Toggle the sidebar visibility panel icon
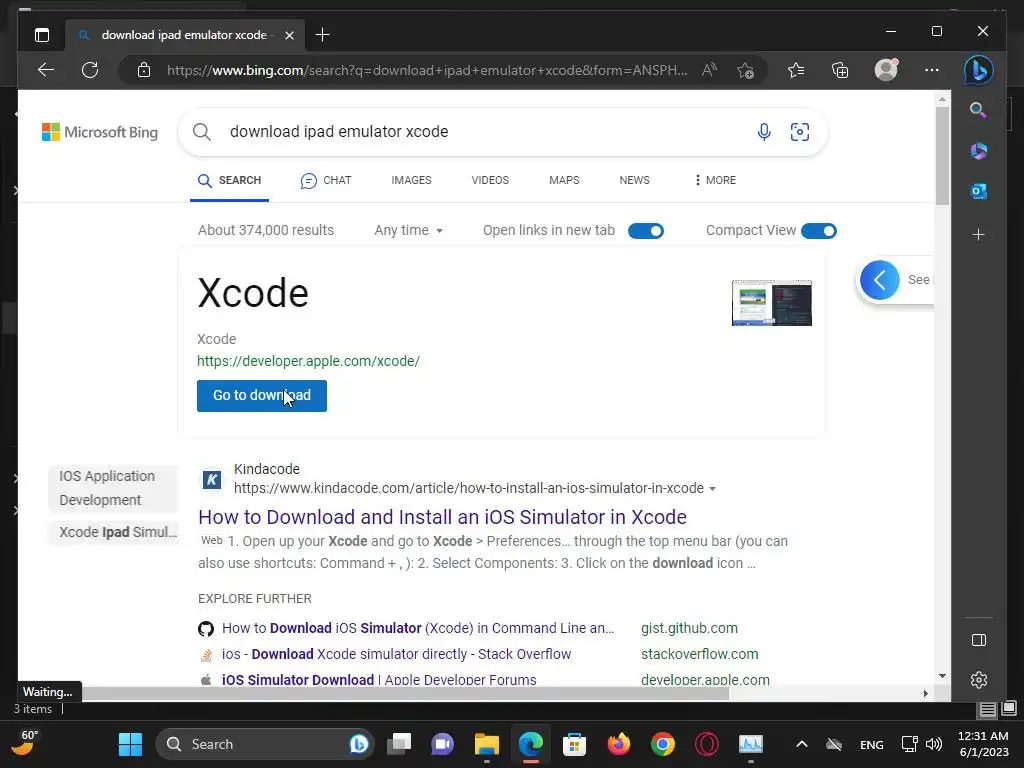Screen dimensions: 1024x768 click(x=978, y=640)
